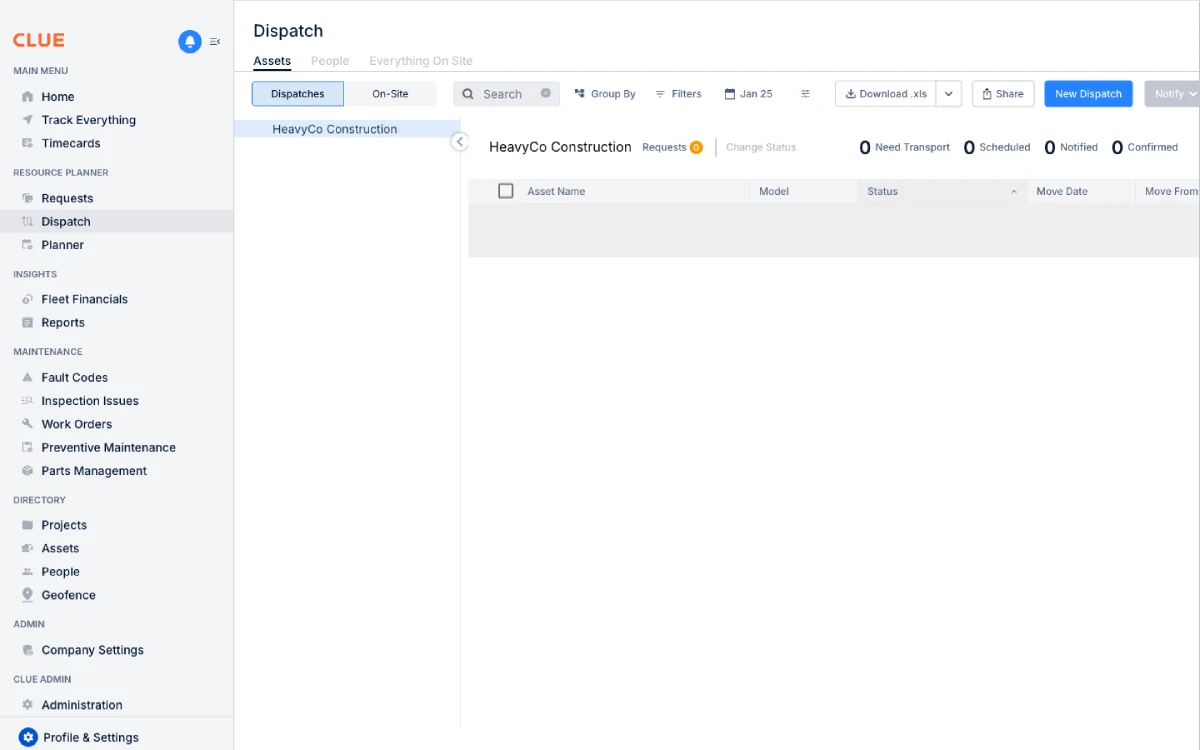Click the Profile & Settings gear icon
This screenshot has height=750, width=1200.
point(28,737)
